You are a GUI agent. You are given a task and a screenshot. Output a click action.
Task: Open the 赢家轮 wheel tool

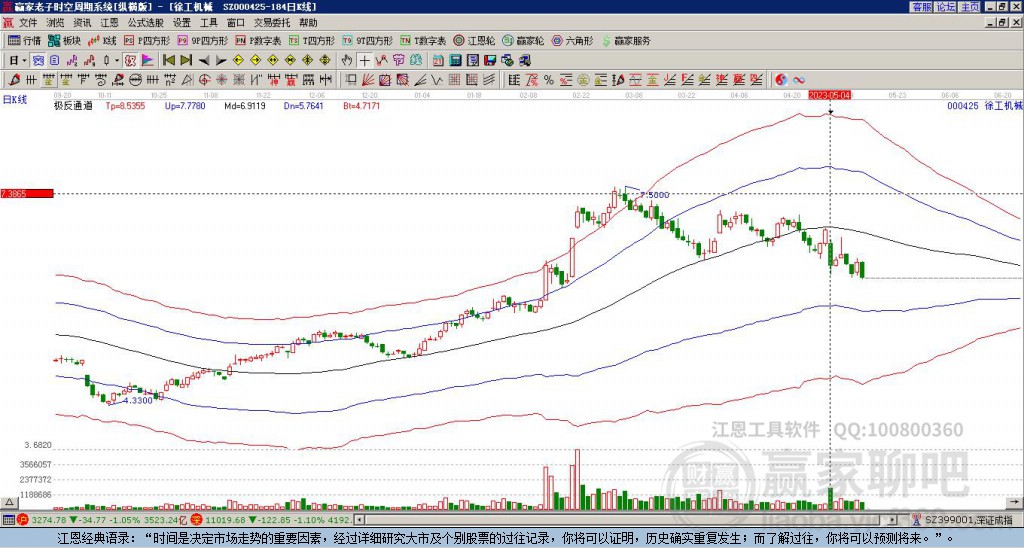pyautogui.click(x=523, y=40)
